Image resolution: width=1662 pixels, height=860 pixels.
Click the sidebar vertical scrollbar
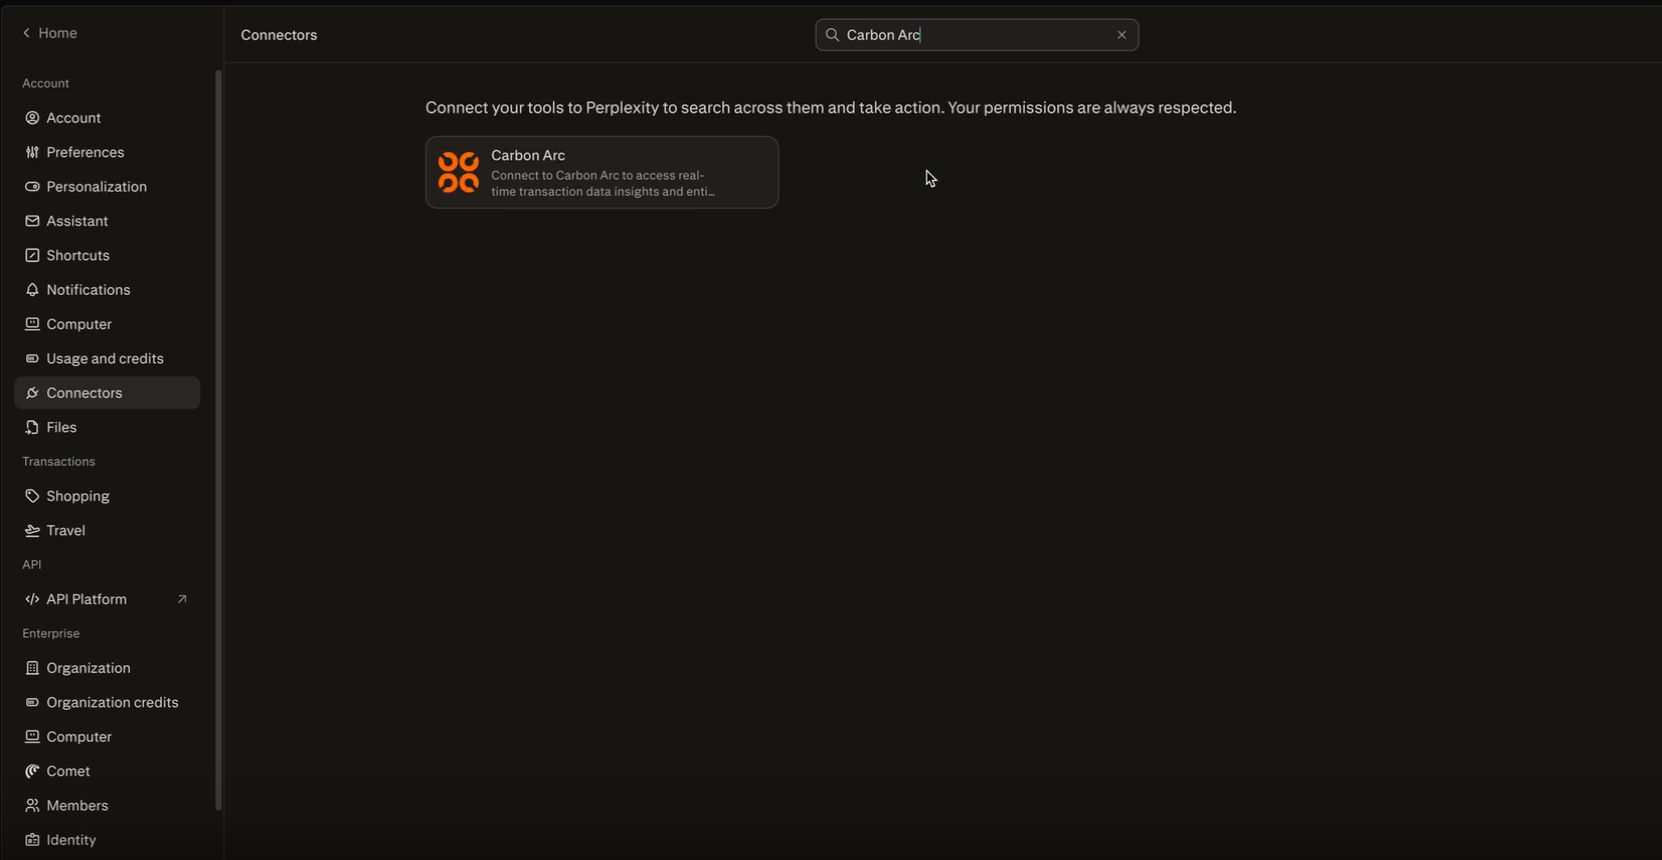point(218,440)
